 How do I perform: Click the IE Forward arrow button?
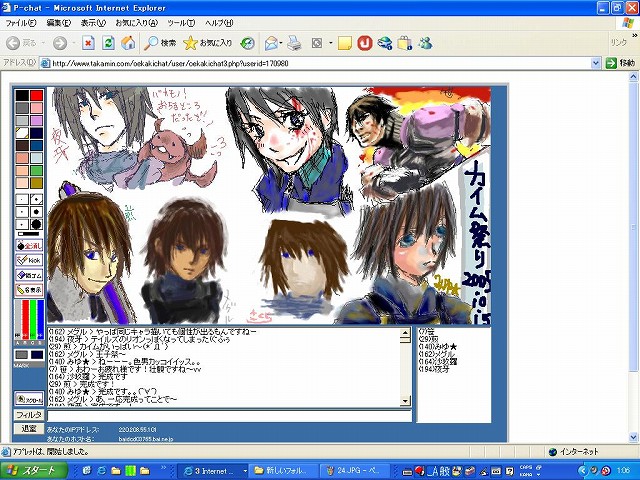(60, 43)
